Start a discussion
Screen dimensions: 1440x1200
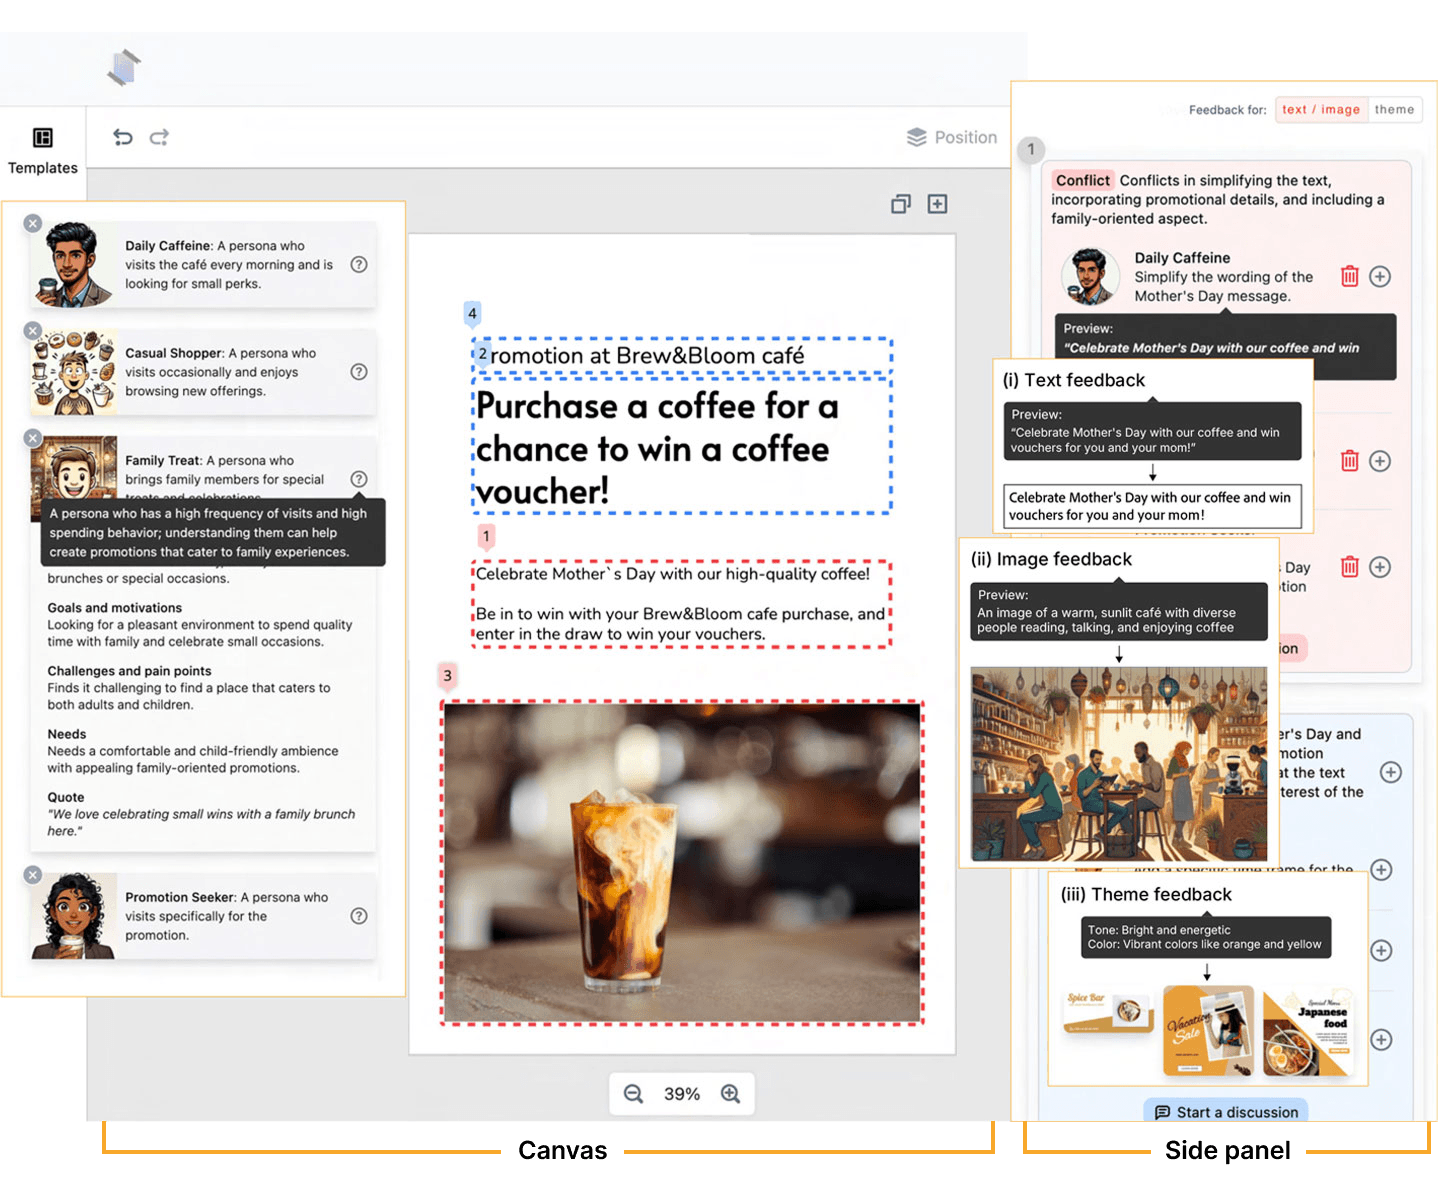[x=1226, y=1112]
